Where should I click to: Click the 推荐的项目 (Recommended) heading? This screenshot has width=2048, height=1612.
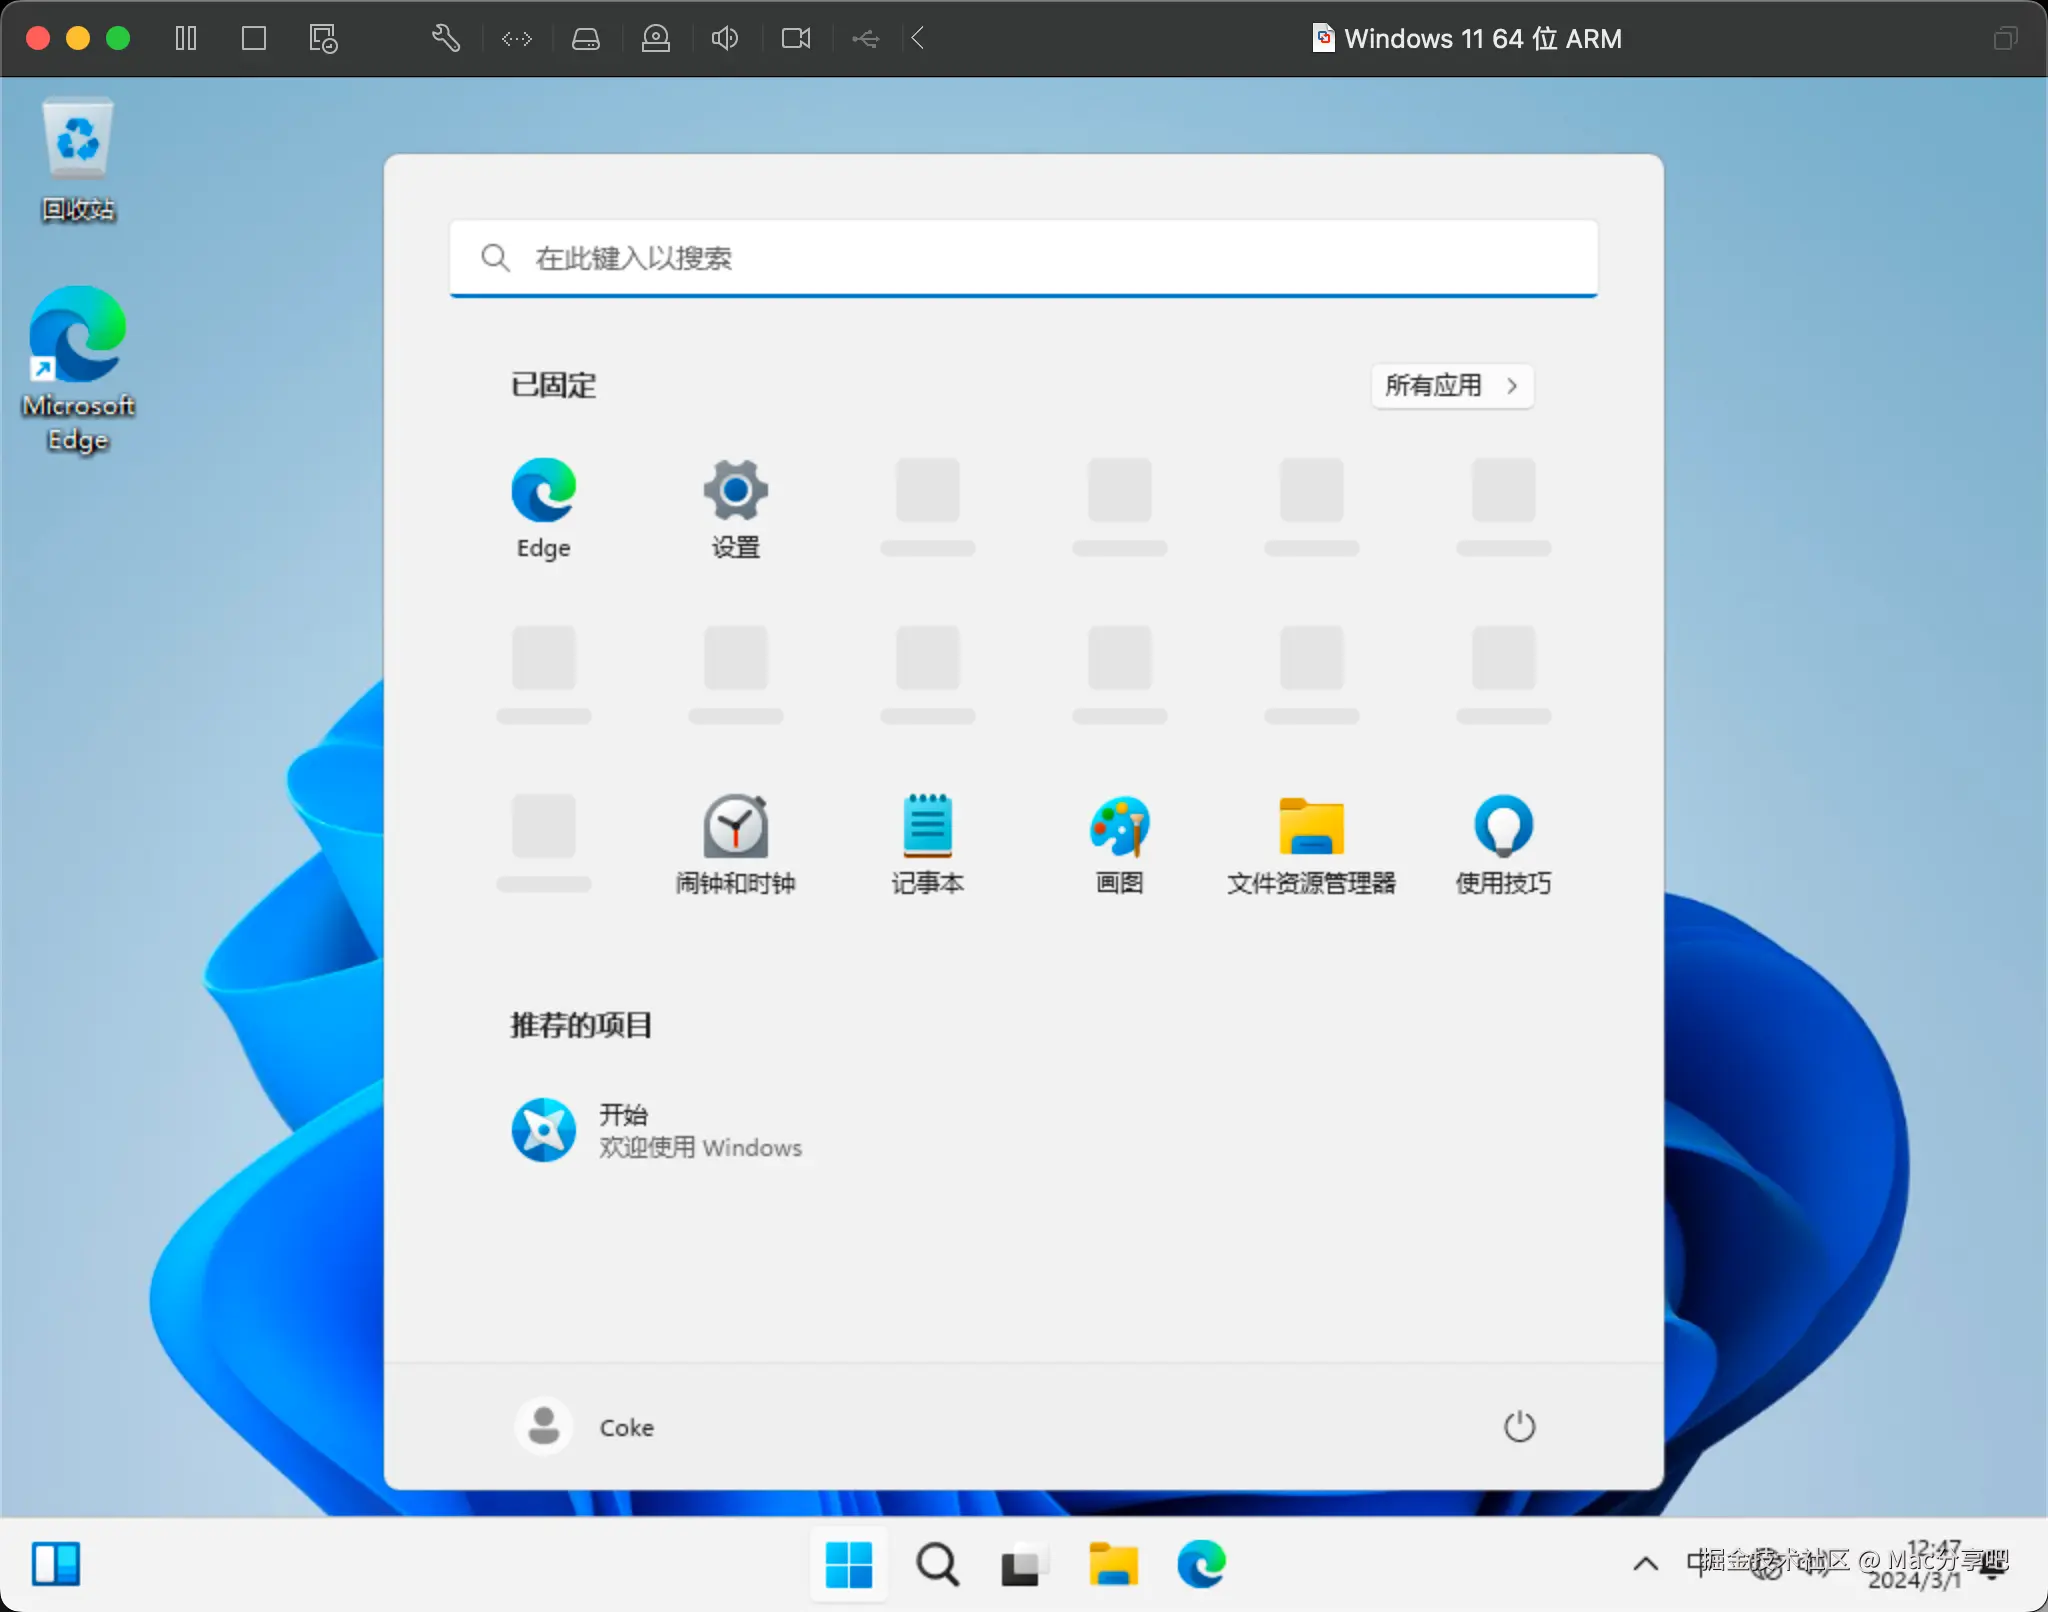point(581,1025)
